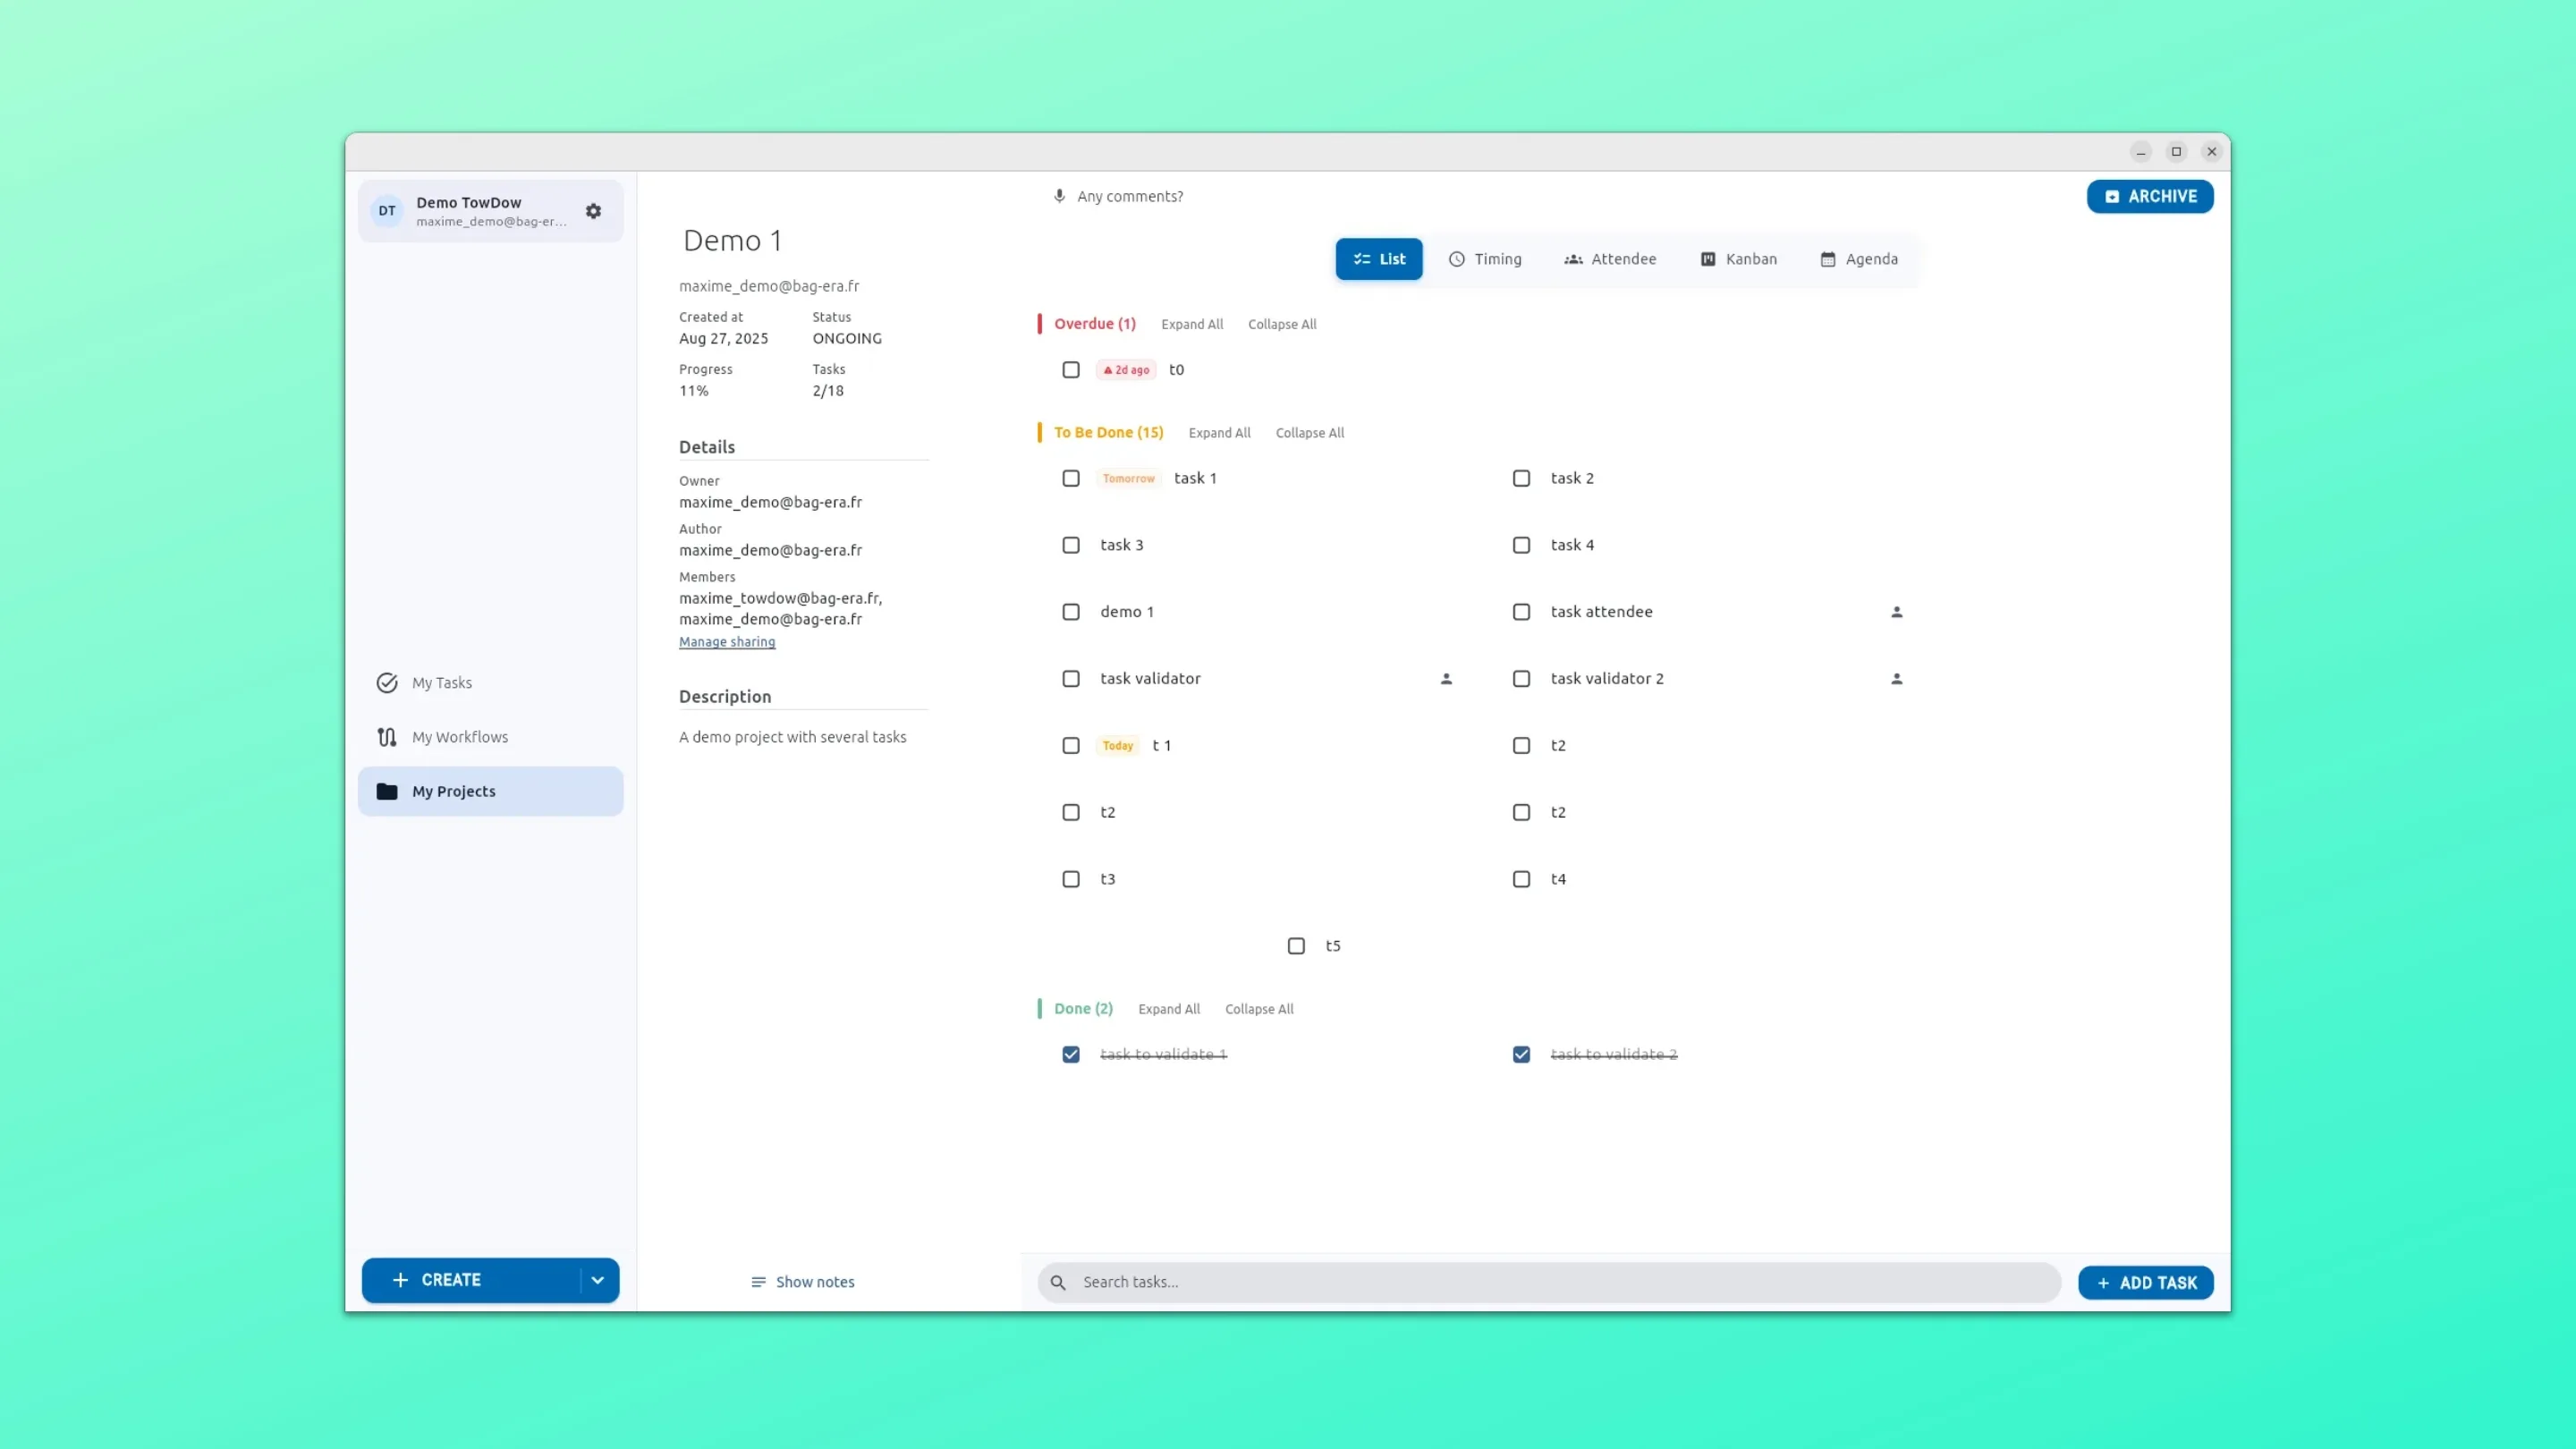This screenshot has height=1449, width=2576.
Task: Mark task 4 as done
Action: pyautogui.click(x=1521, y=545)
